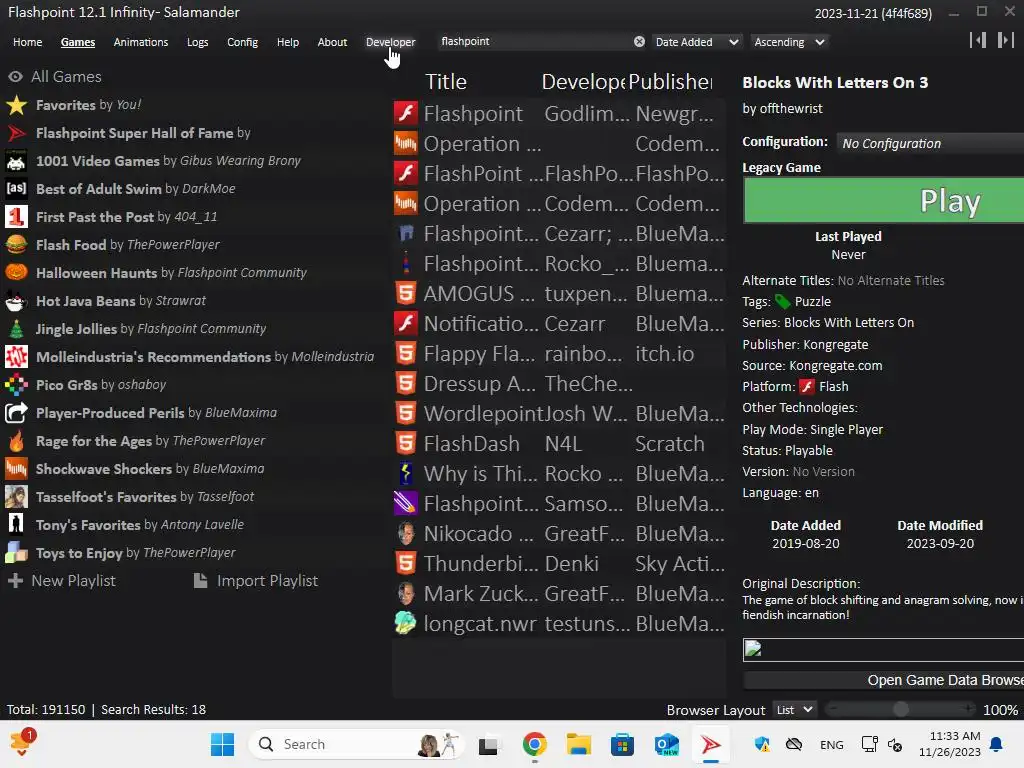Select the Flash Food burger icon

[16, 245]
